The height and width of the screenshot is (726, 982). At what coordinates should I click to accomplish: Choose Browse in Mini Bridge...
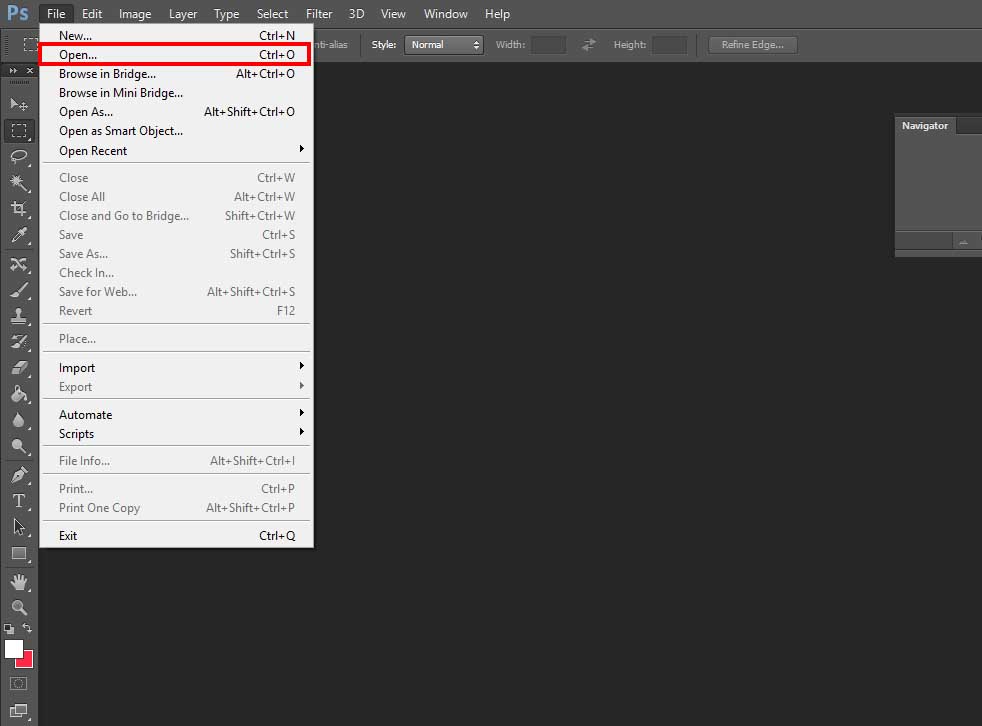point(177,93)
